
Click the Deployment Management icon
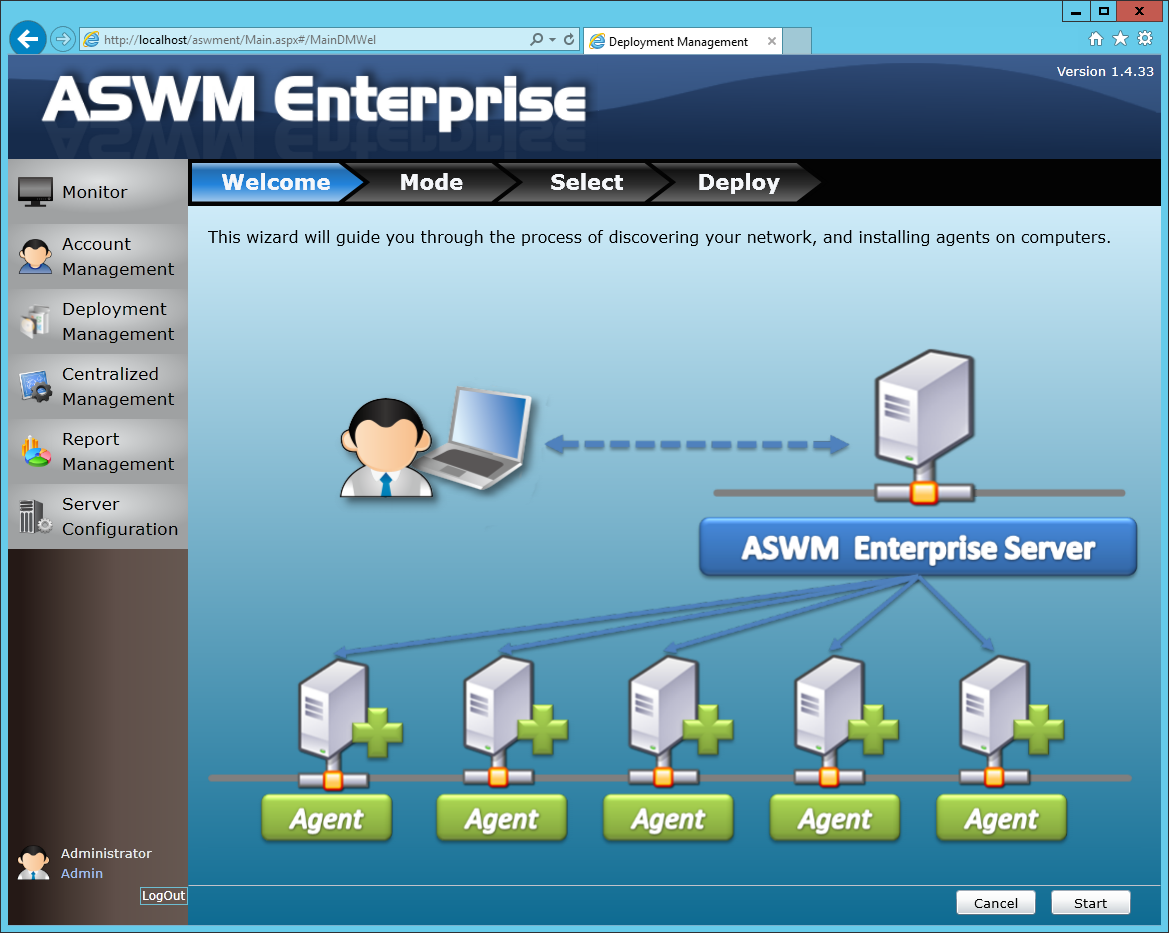pos(35,321)
